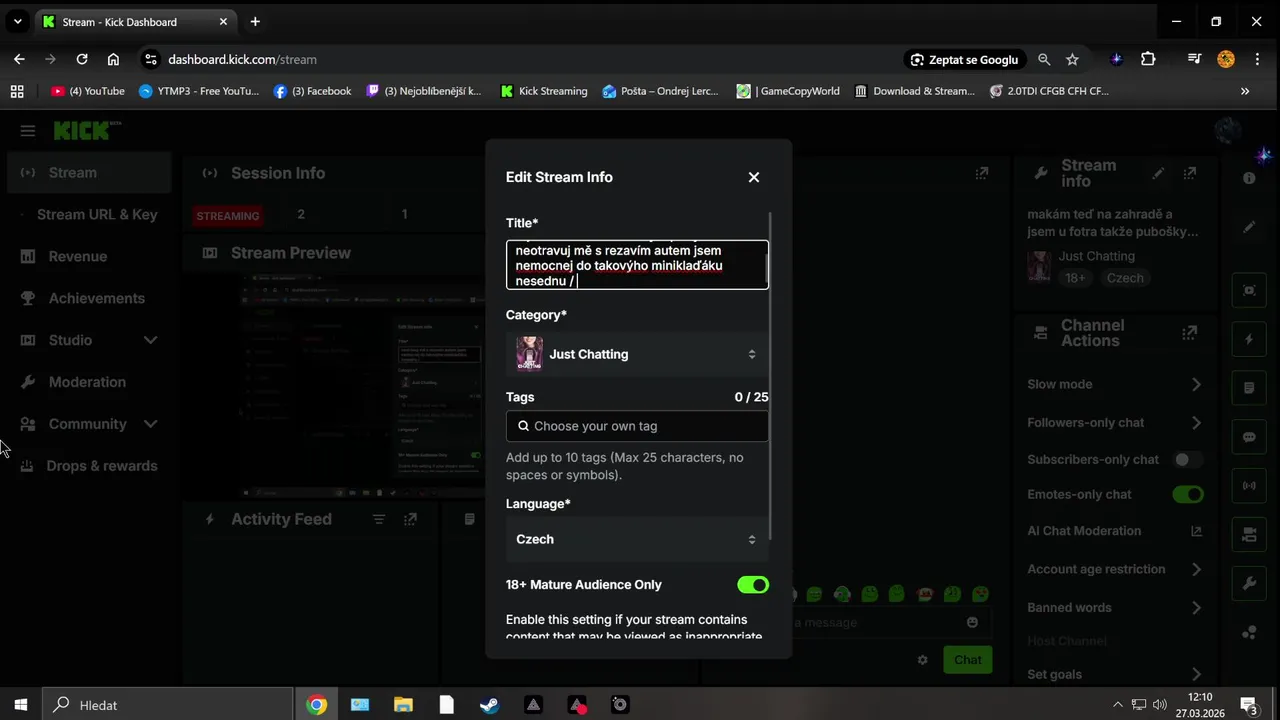This screenshot has width=1280, height=720.
Task: Open chat settings gear icon
Action: click(x=923, y=660)
